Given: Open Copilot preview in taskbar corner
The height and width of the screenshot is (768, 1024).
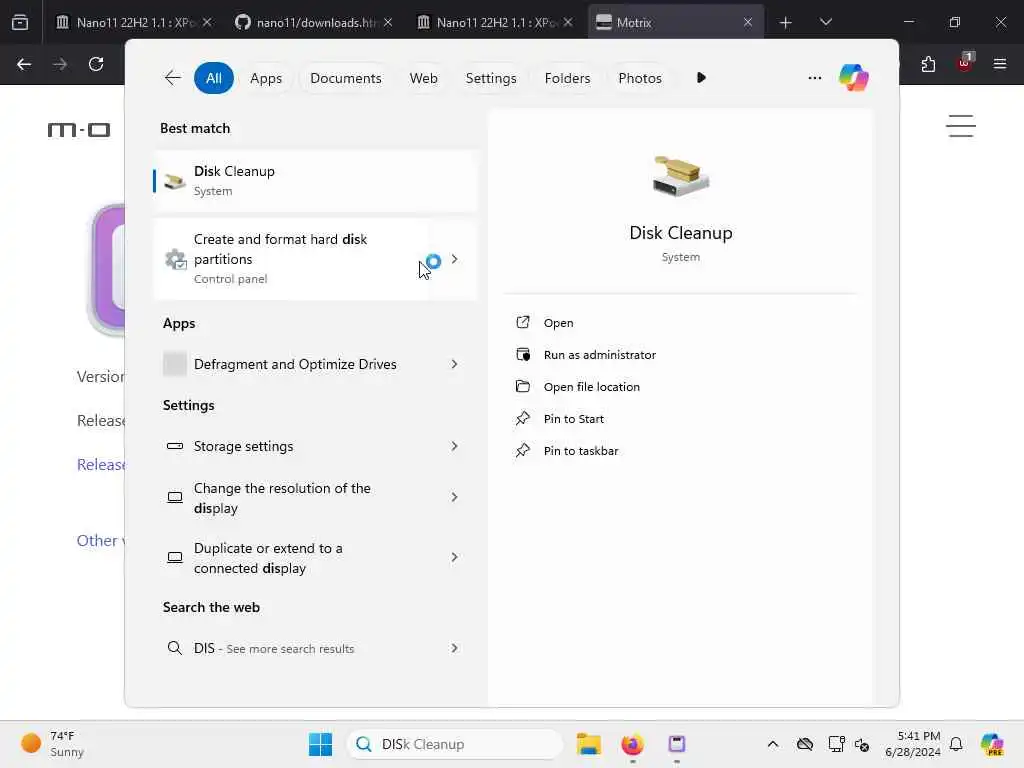Looking at the screenshot, I should (992, 744).
